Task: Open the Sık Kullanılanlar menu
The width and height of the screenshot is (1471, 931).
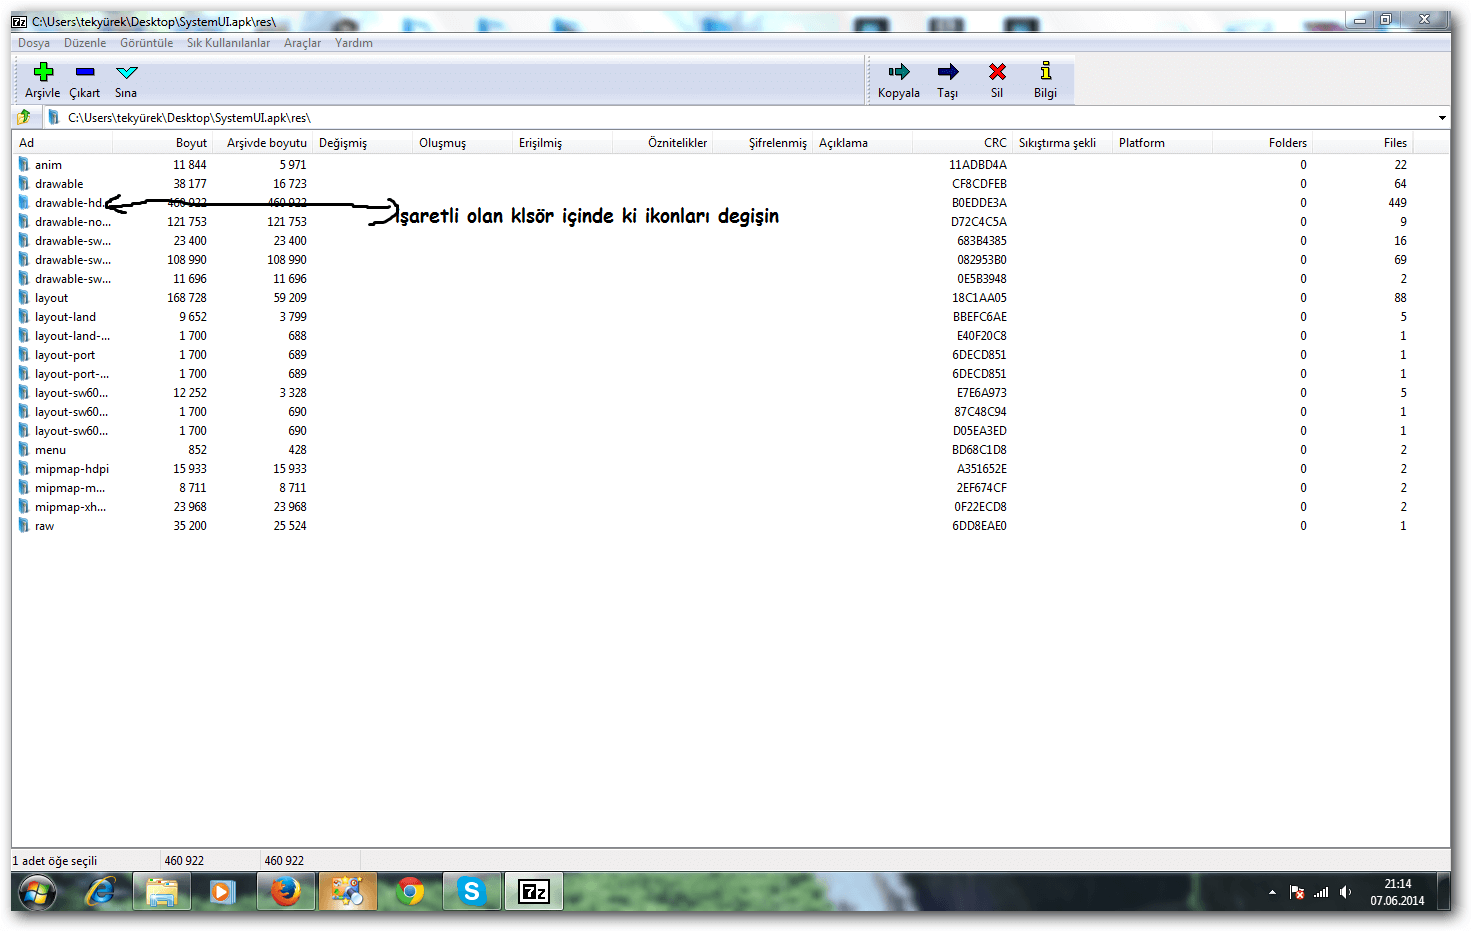Action: (x=228, y=43)
